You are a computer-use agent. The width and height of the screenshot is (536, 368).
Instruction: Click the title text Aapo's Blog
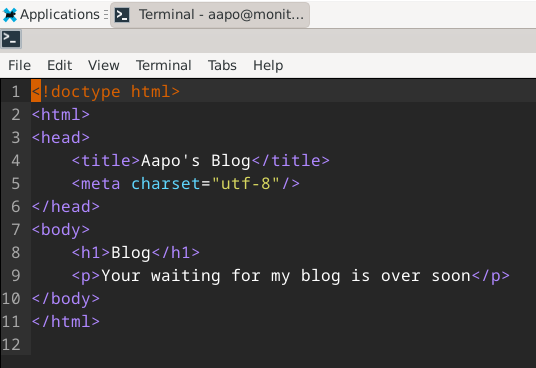tap(196, 161)
